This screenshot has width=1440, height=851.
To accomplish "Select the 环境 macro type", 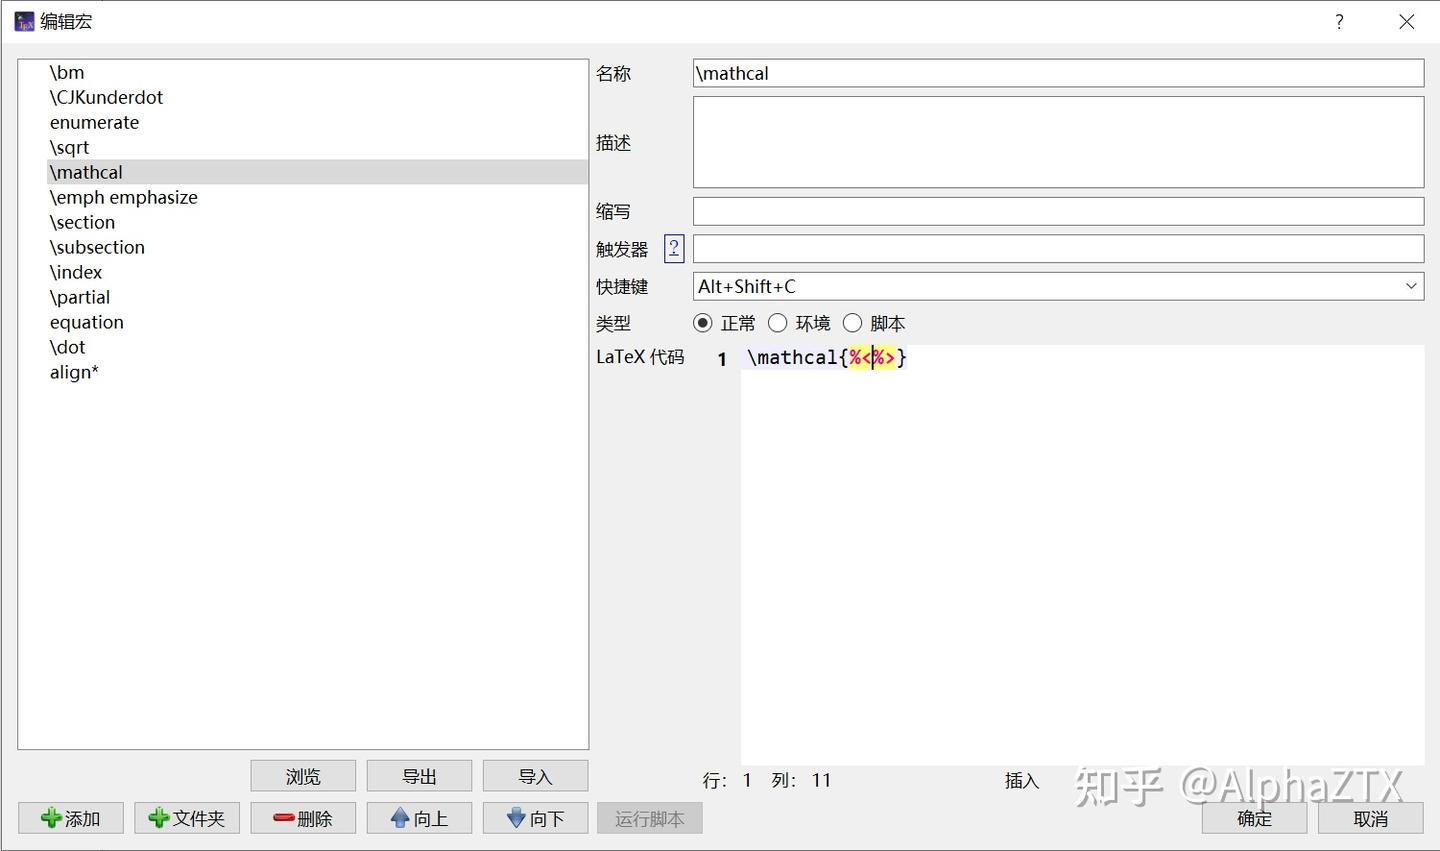I will (x=778, y=322).
